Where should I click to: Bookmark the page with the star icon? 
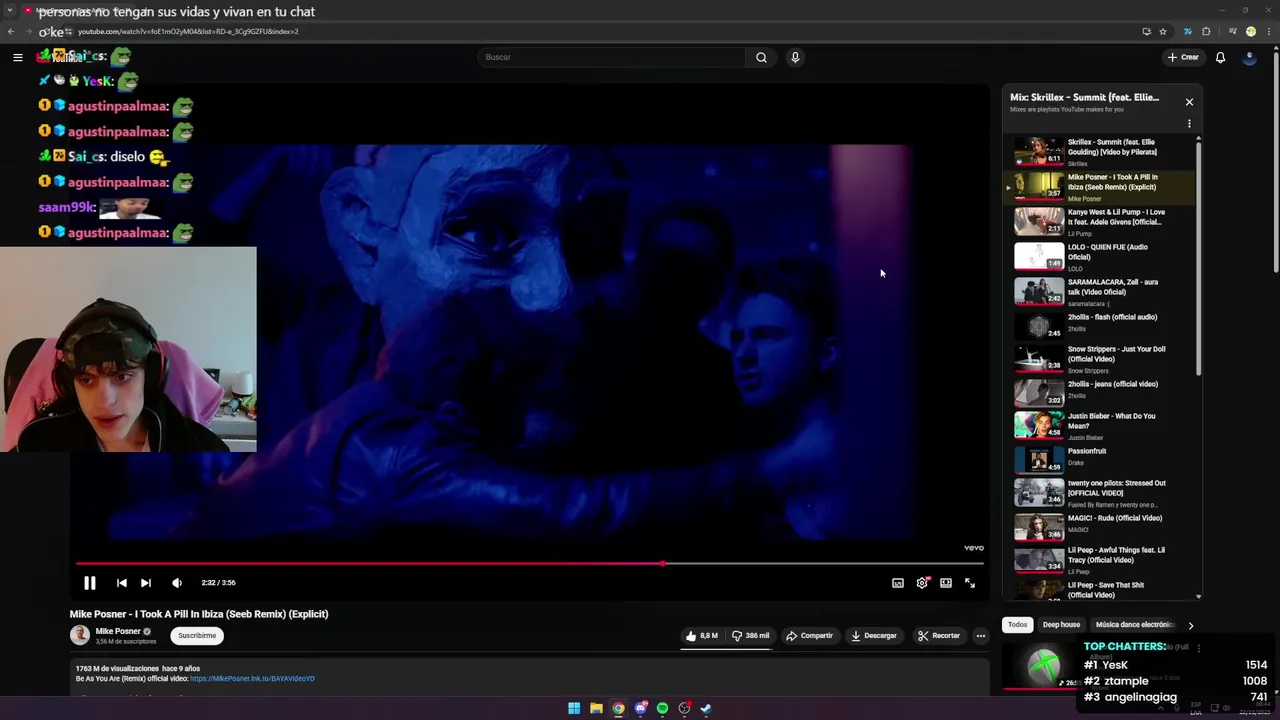pyautogui.click(x=1163, y=31)
